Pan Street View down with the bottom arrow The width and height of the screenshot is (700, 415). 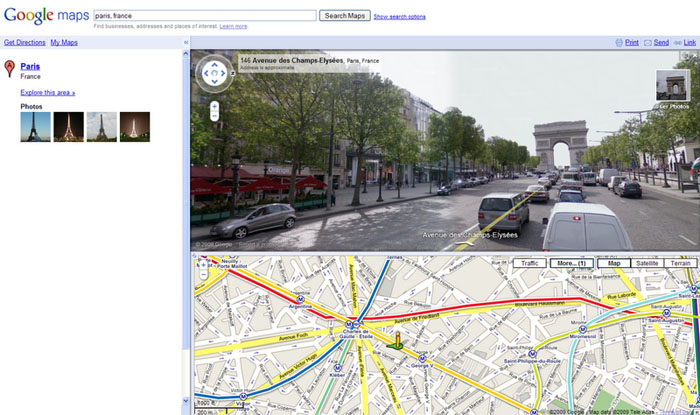tap(214, 81)
